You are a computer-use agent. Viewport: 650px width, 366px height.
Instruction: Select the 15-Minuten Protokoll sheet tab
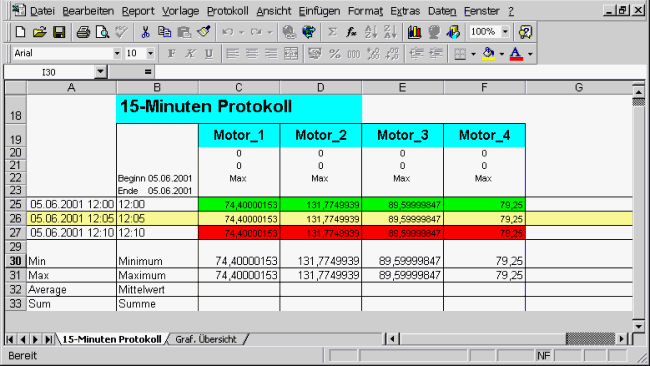click(112, 339)
